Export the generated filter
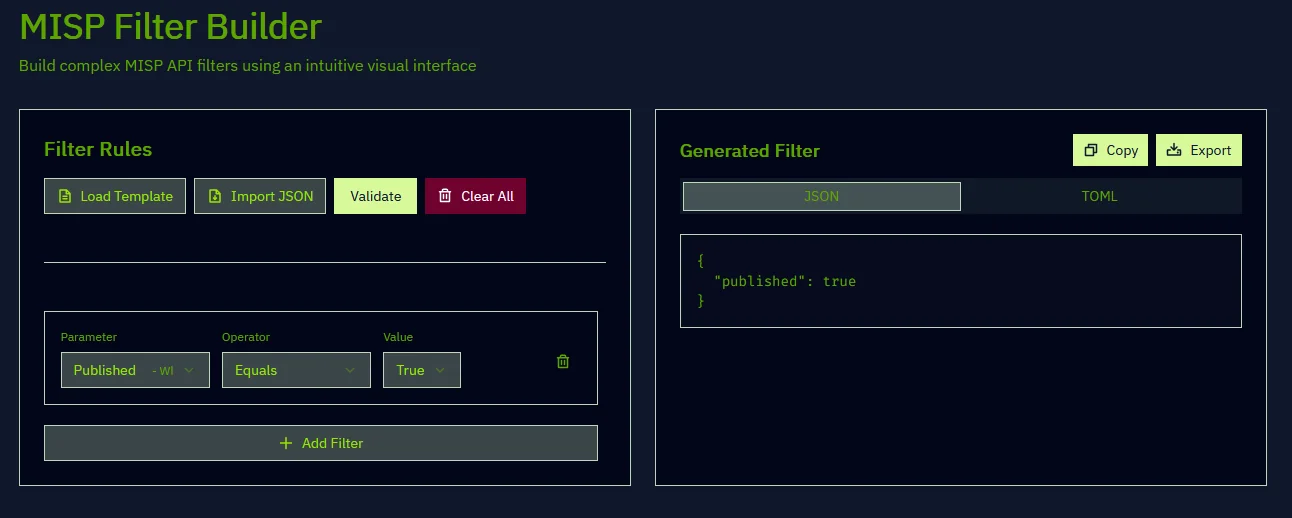 pos(1199,150)
